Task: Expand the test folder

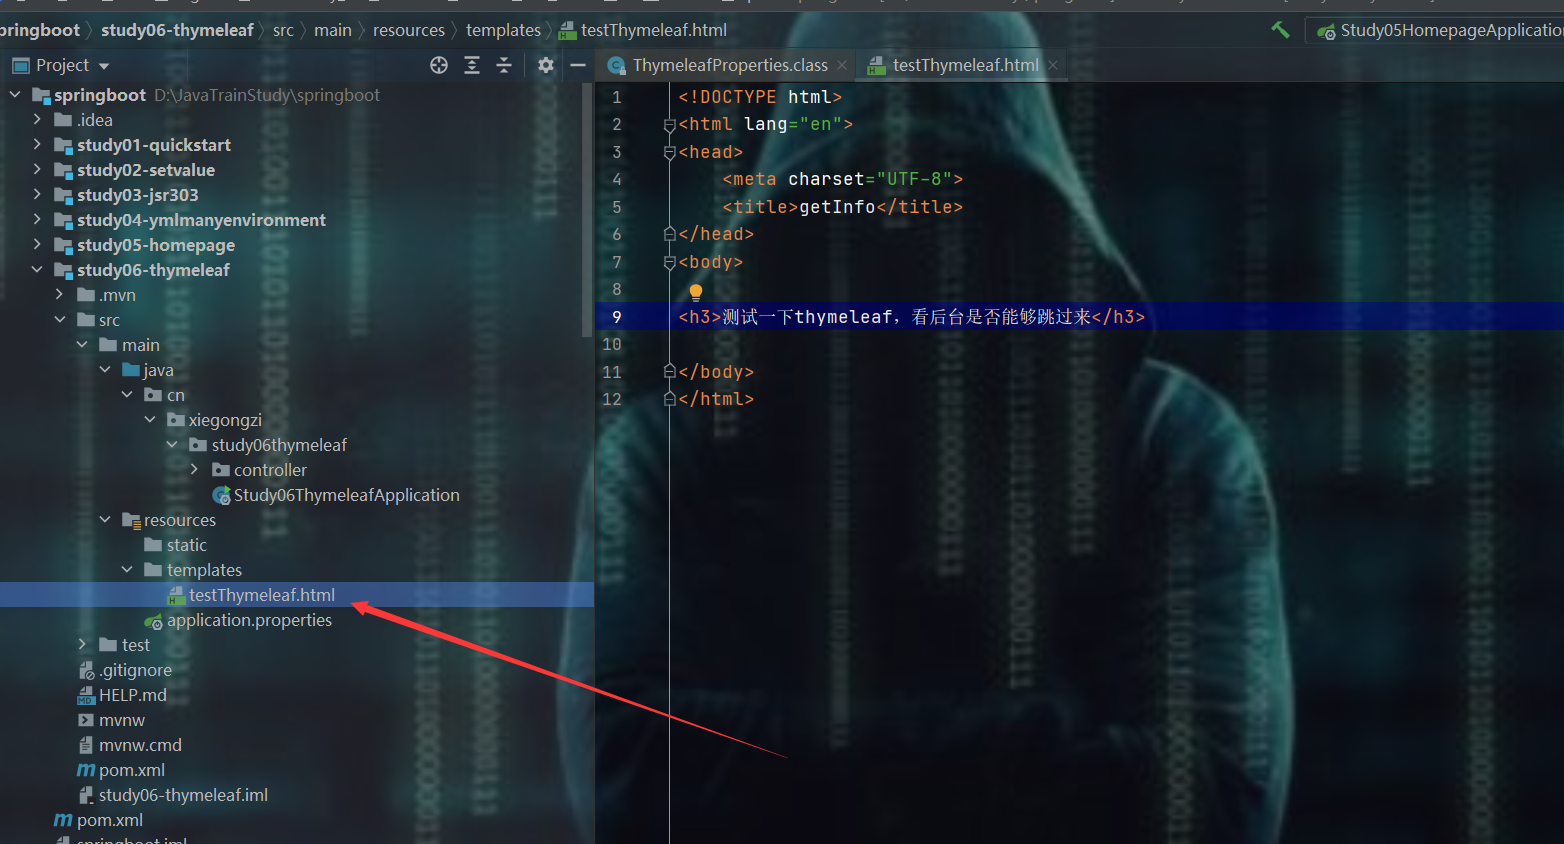Action: tap(82, 645)
